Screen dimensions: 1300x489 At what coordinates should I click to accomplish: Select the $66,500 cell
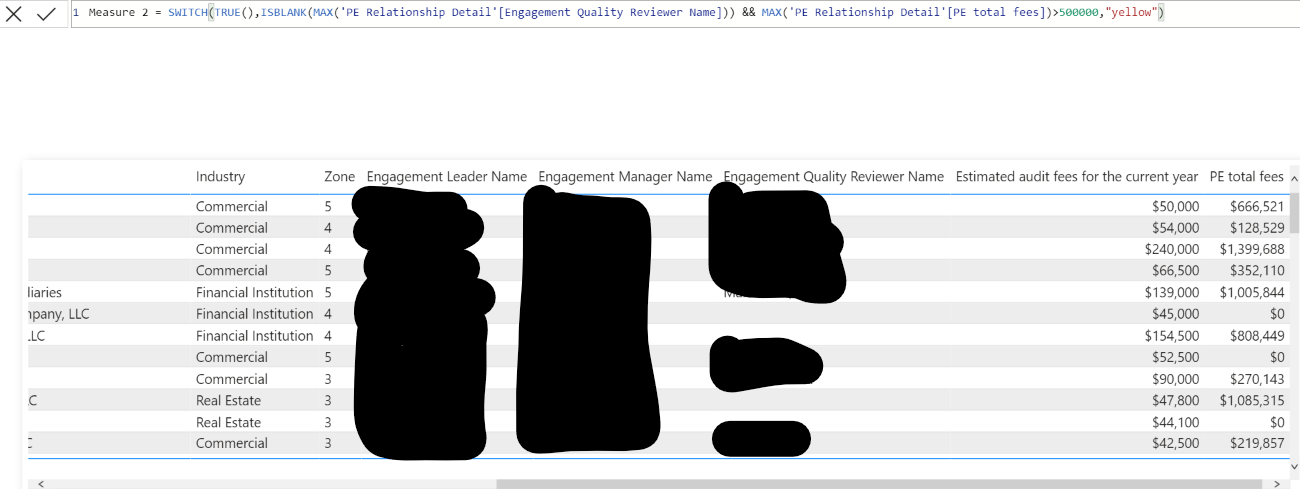pyautogui.click(x=1175, y=271)
